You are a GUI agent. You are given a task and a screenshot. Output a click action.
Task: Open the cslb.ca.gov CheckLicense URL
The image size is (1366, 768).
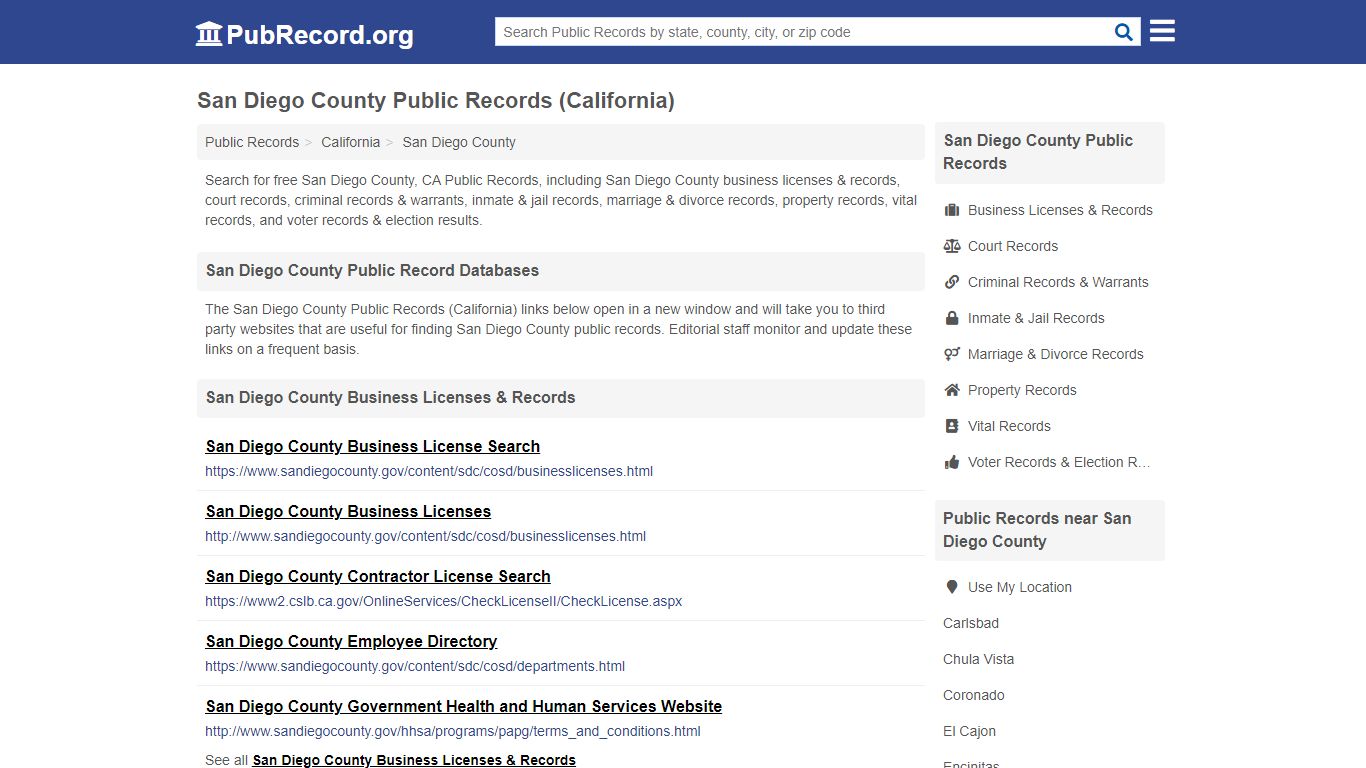443,601
